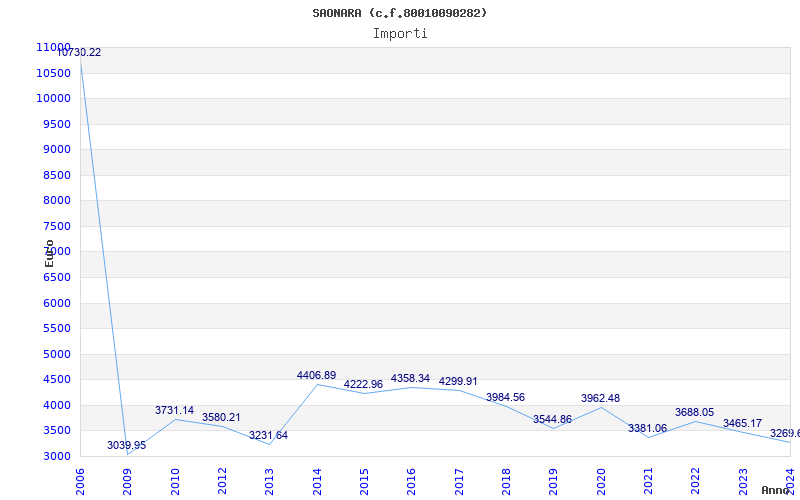Select the 4358.34 data label
Screen dimensions: 800x500
point(410,379)
